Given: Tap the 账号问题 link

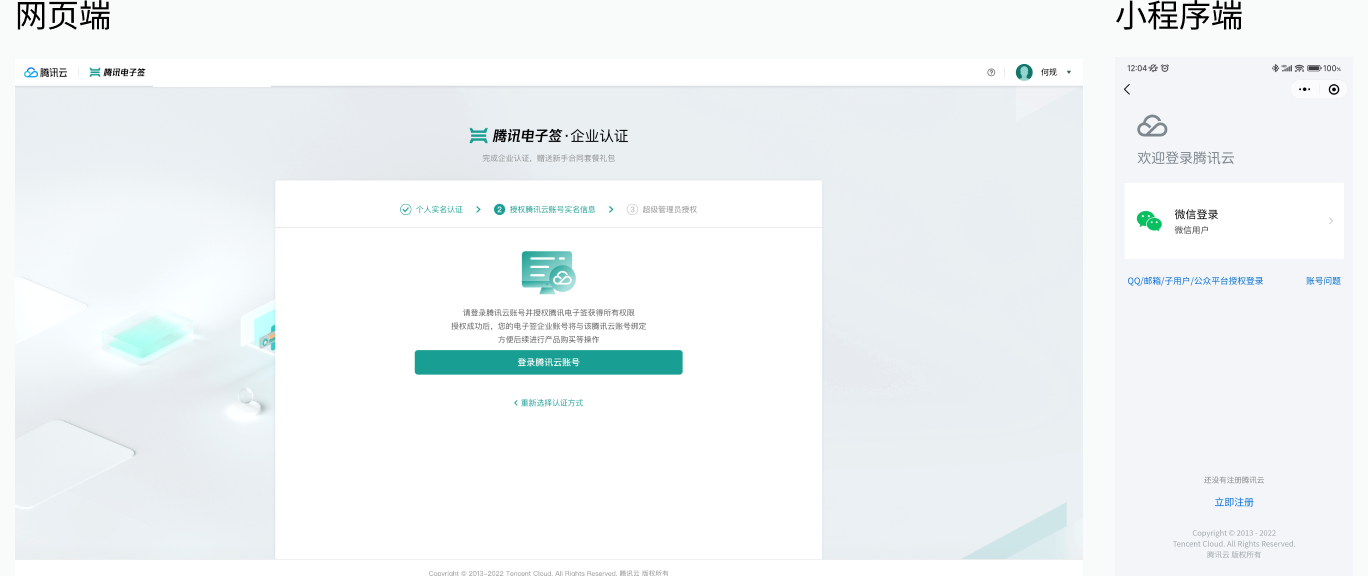Looking at the screenshot, I should click(x=1323, y=281).
